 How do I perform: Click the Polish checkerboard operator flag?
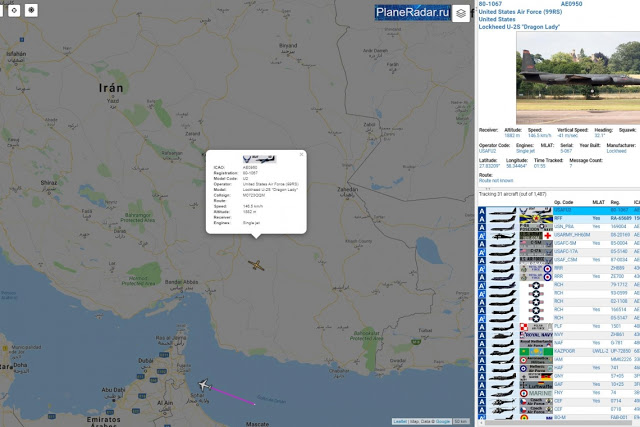pos(536,327)
